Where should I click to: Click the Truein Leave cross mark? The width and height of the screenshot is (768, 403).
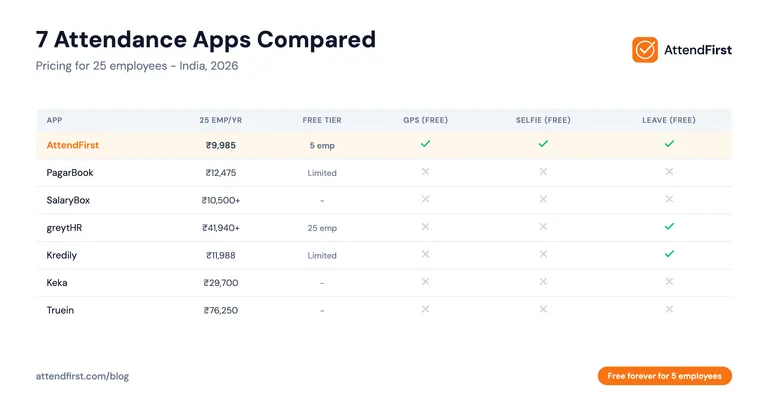[x=669, y=309]
